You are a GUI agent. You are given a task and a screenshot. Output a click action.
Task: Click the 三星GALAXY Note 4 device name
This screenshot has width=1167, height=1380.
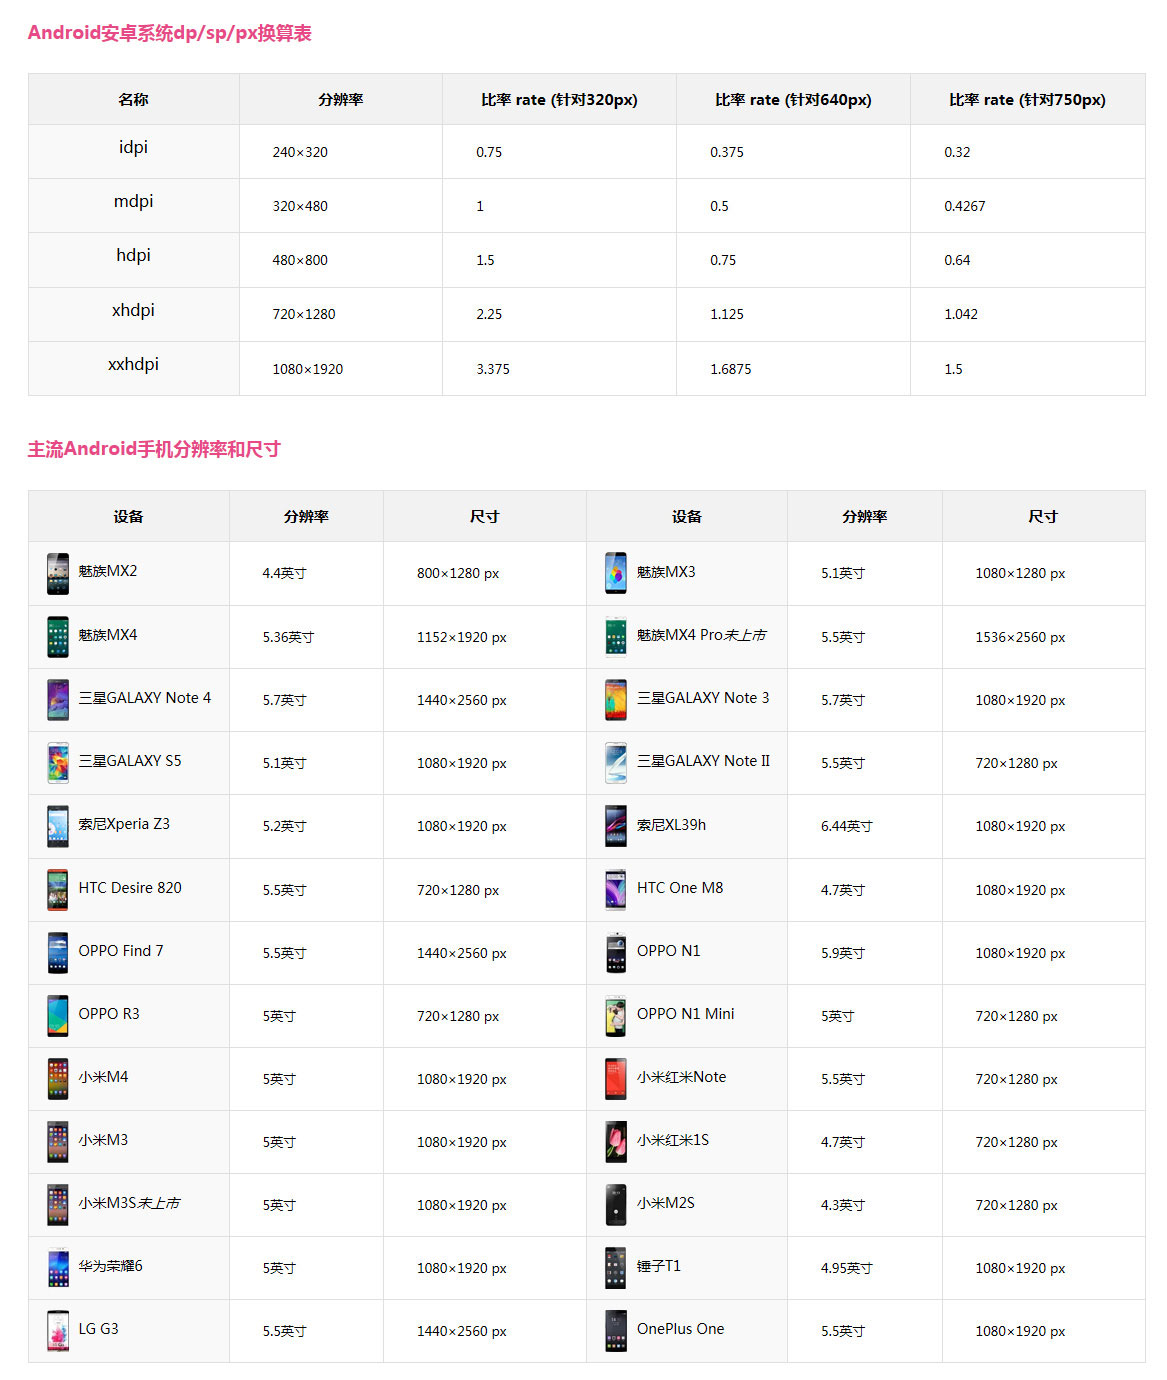click(145, 698)
